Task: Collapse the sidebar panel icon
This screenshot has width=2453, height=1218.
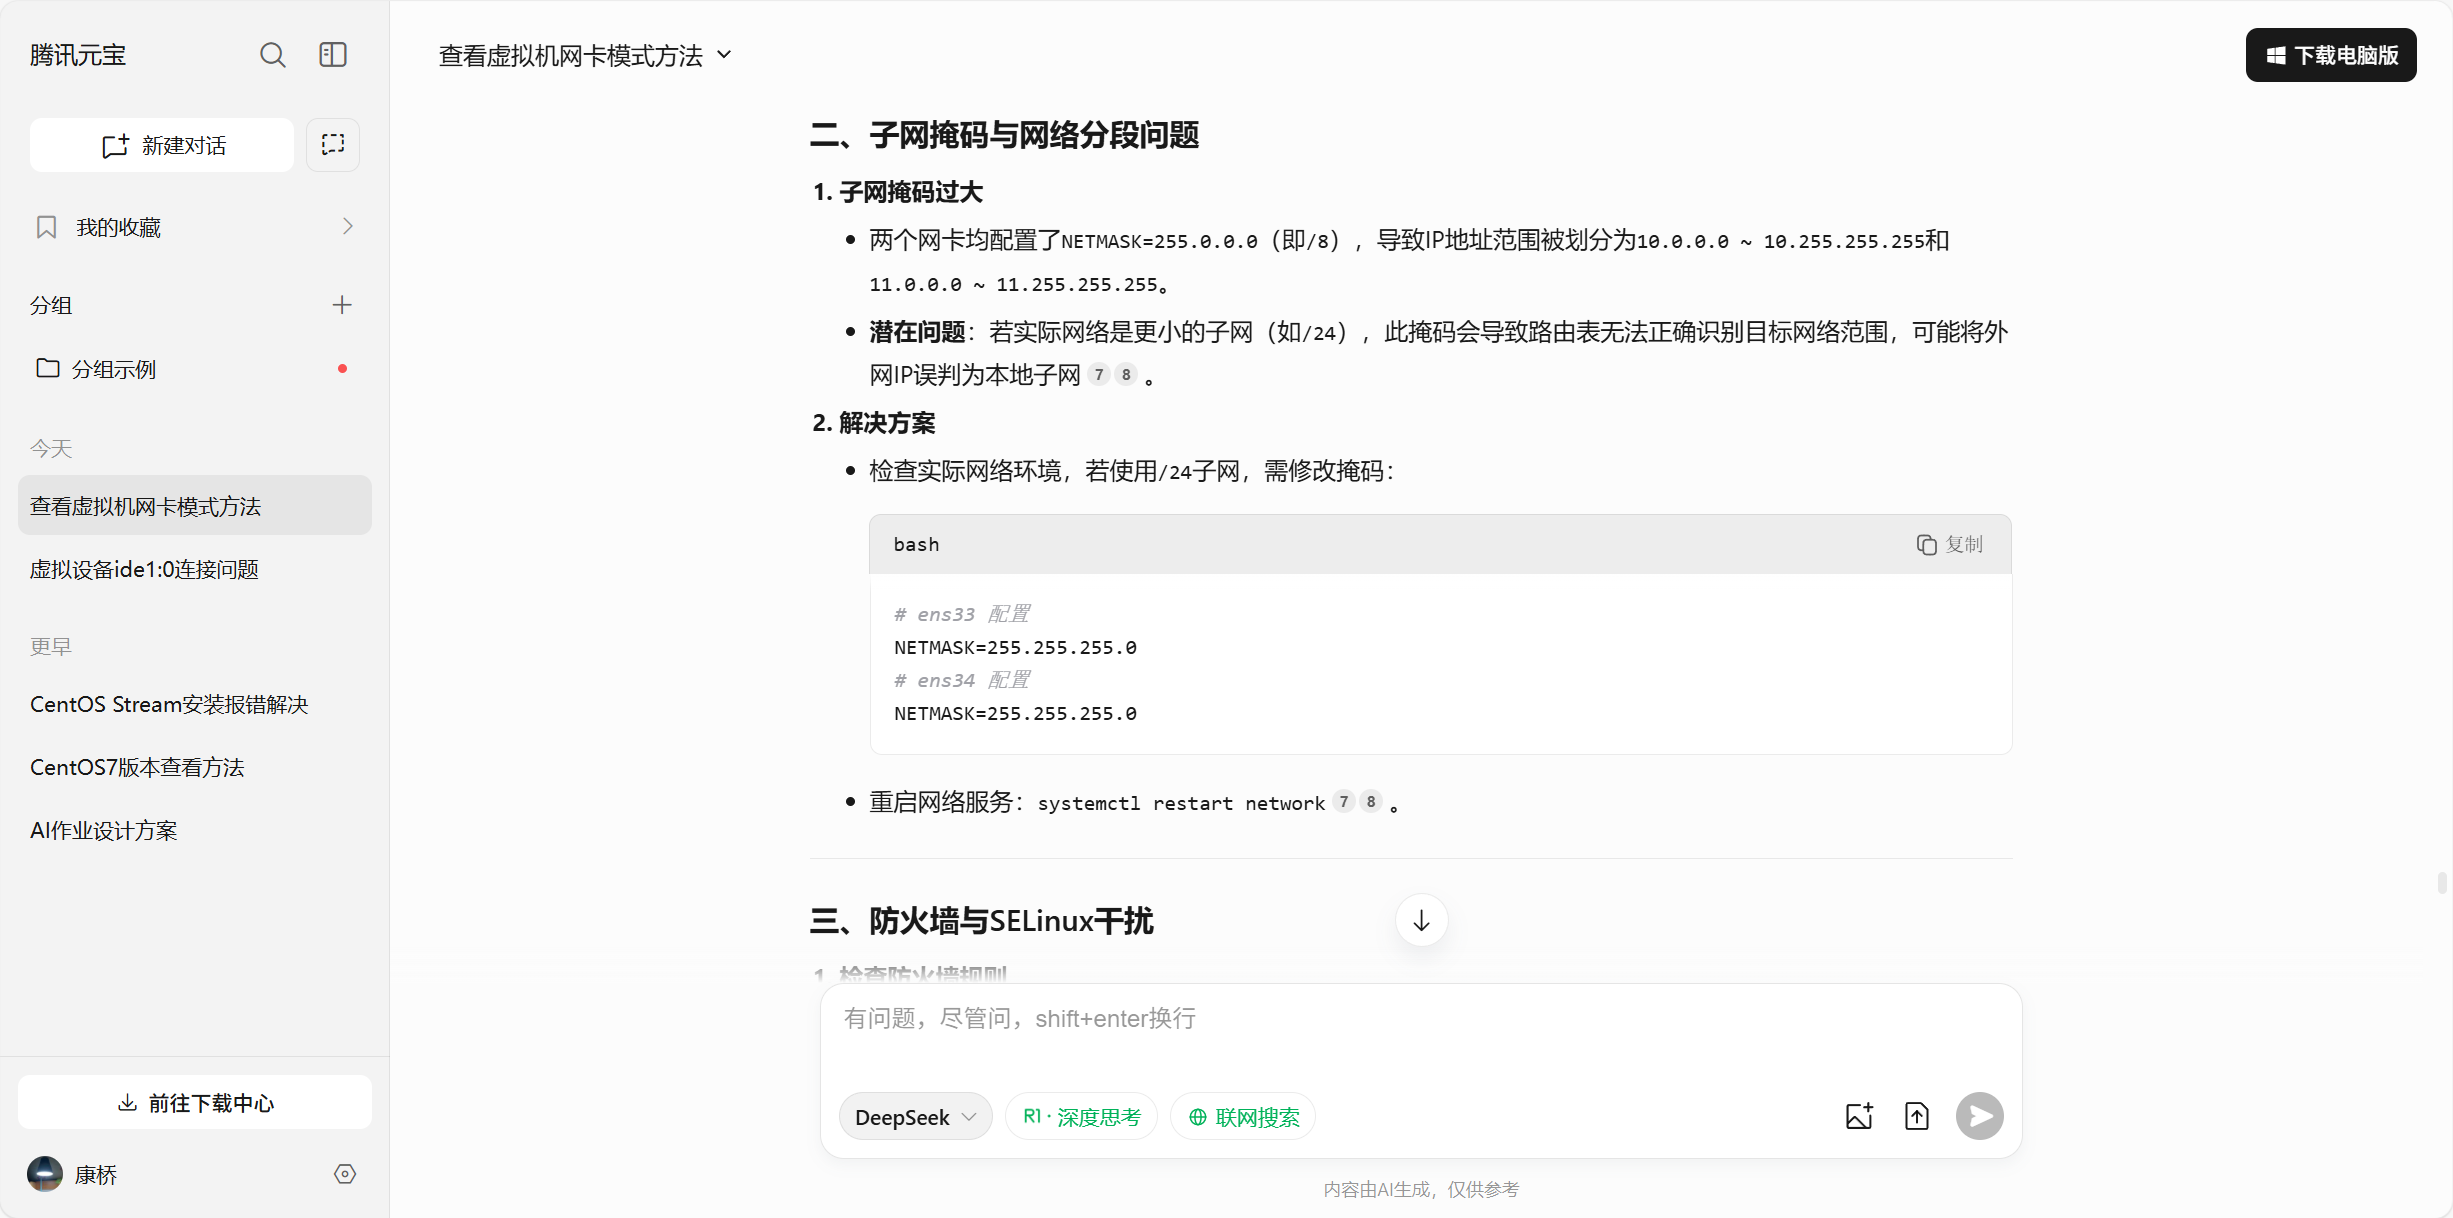Action: tap(333, 55)
